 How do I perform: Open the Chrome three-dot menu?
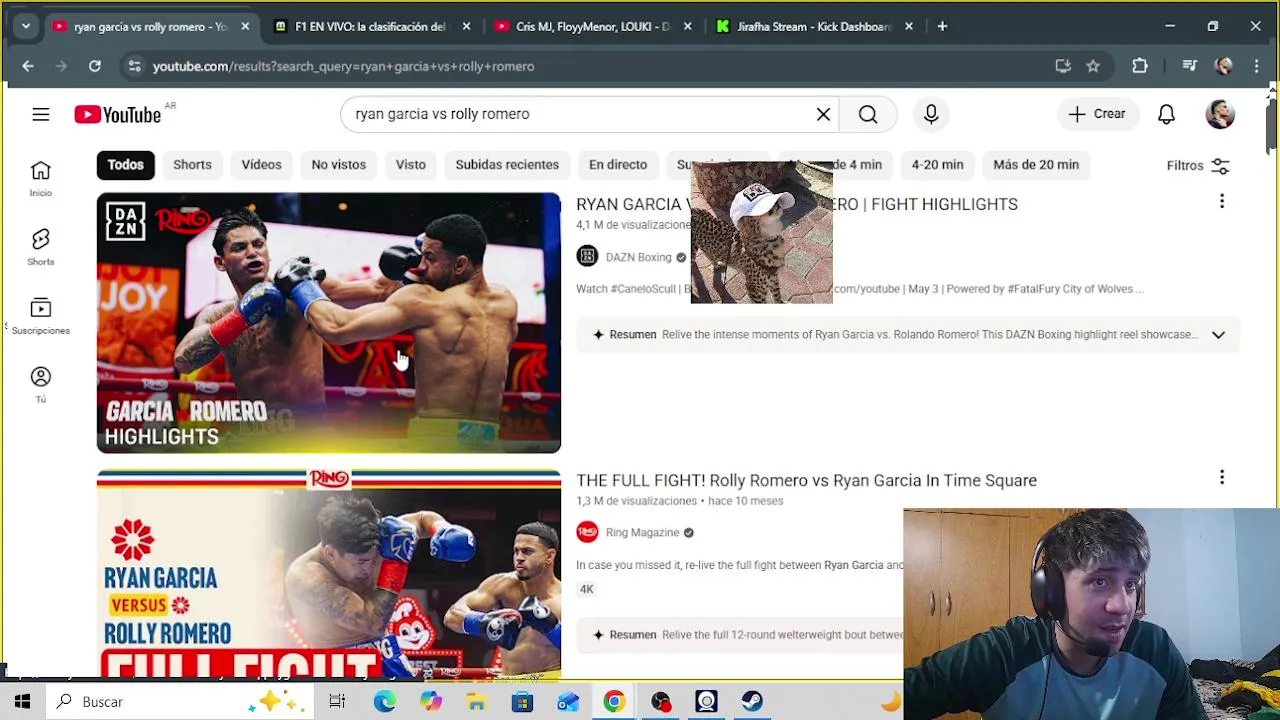1257,66
